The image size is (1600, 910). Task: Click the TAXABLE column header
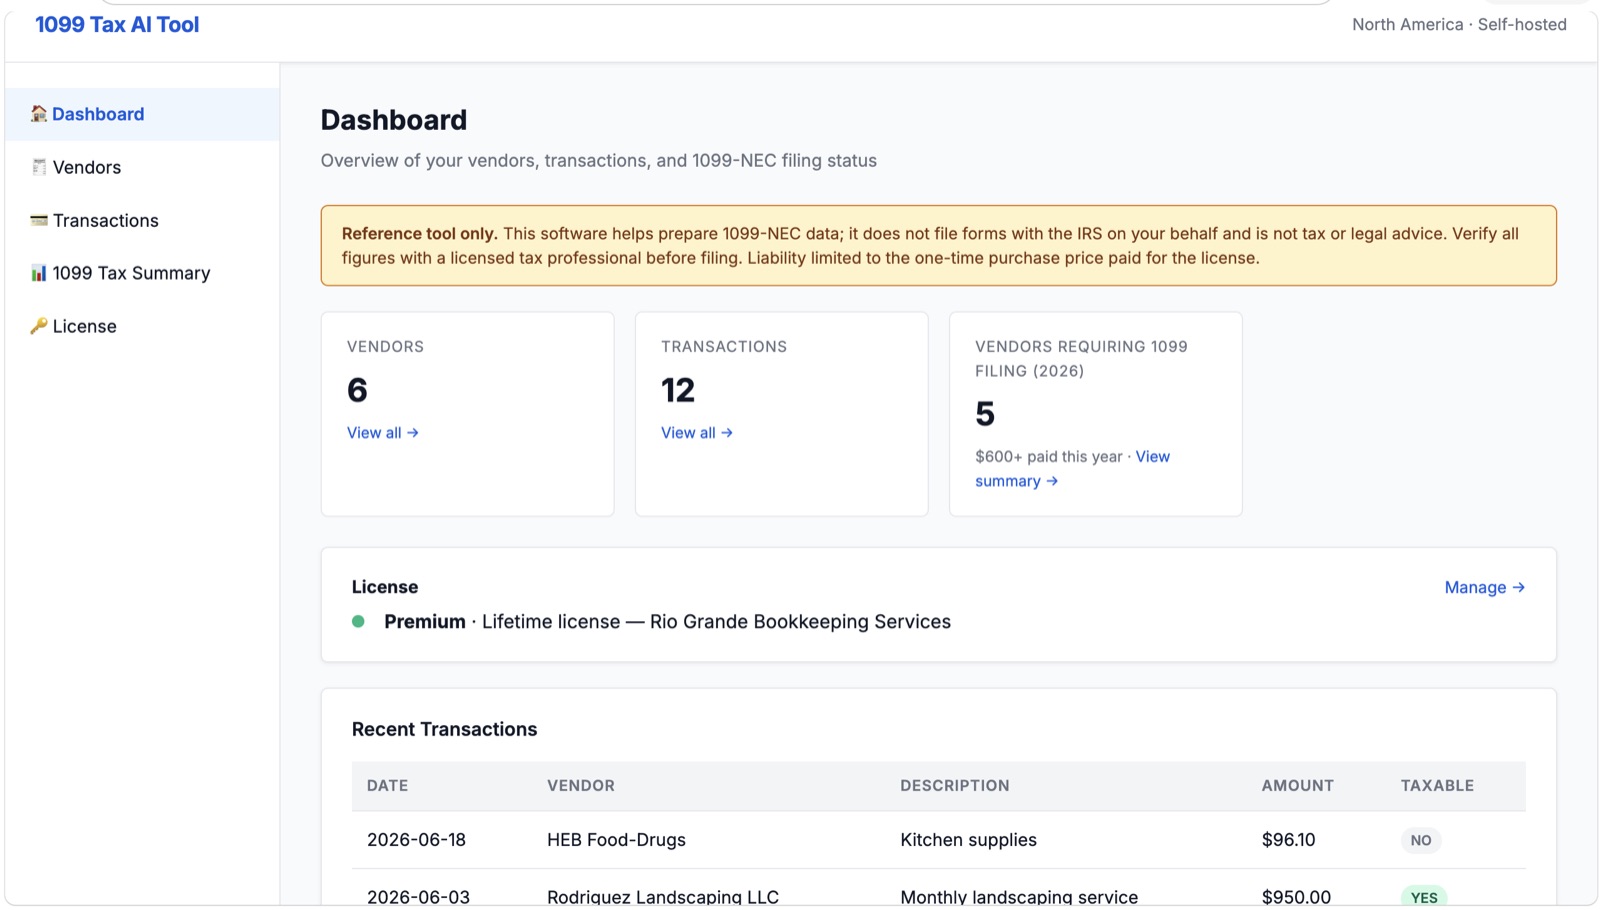point(1437,786)
